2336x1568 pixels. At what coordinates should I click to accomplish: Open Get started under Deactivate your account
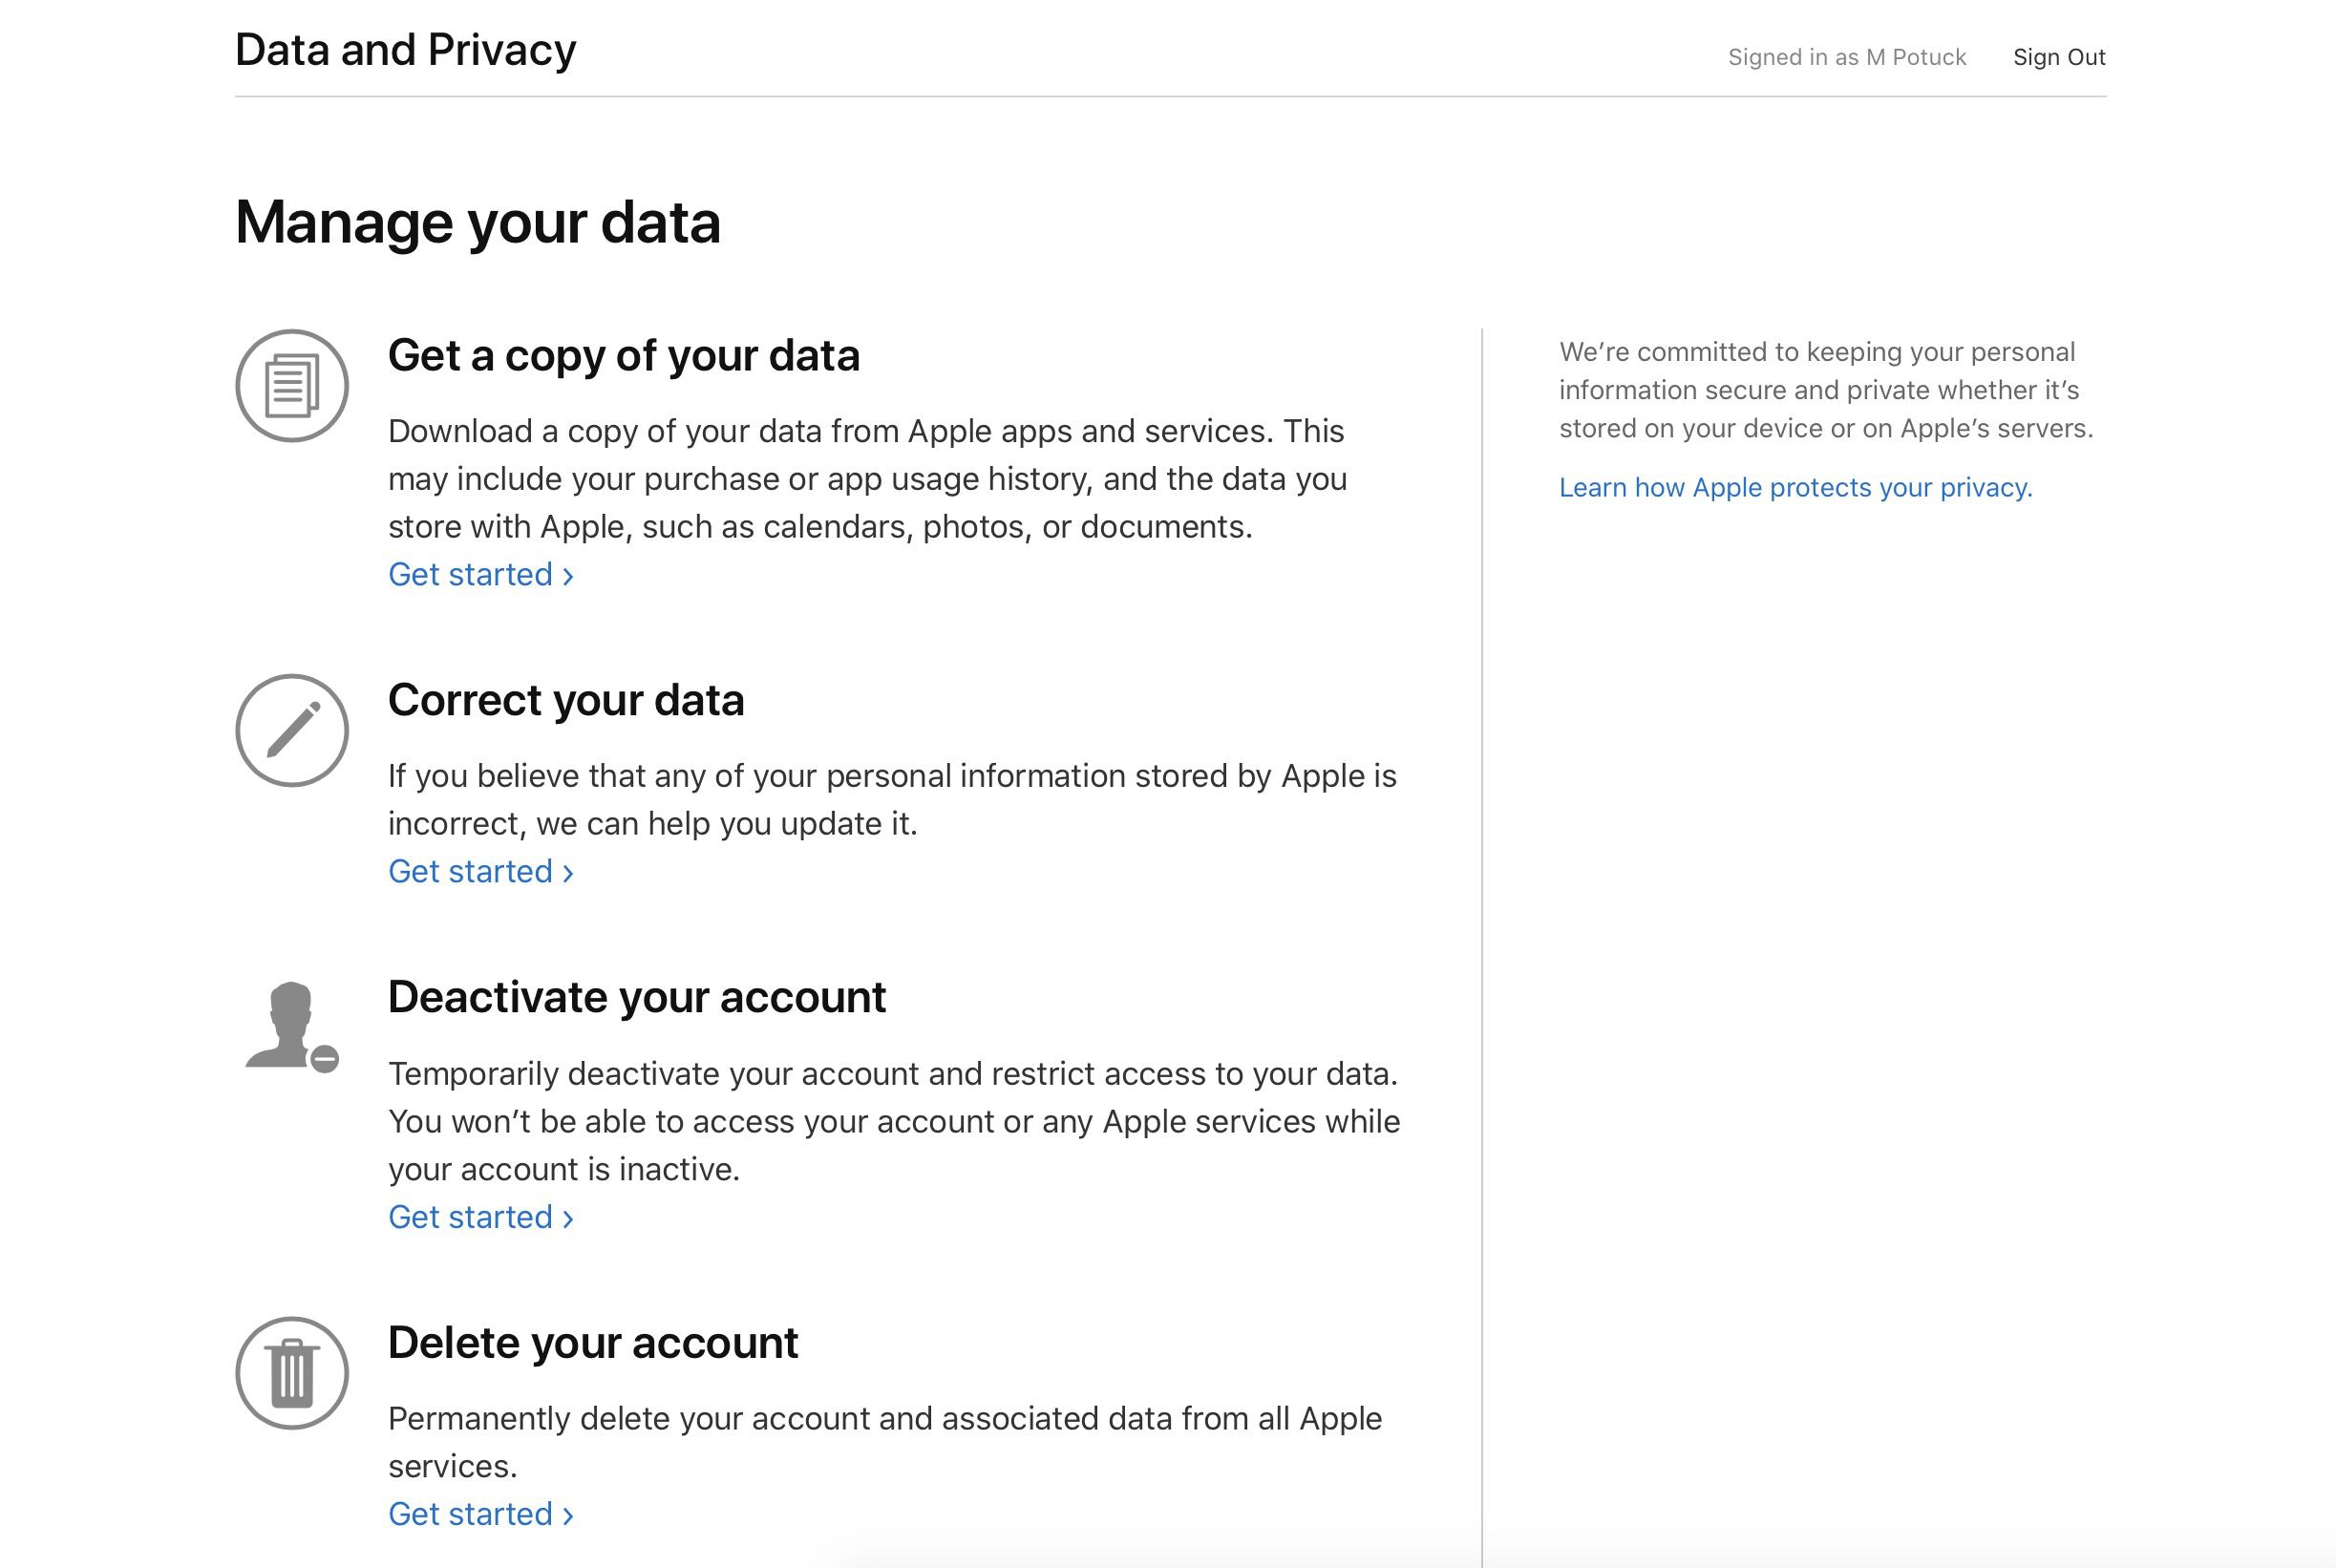coord(470,1217)
